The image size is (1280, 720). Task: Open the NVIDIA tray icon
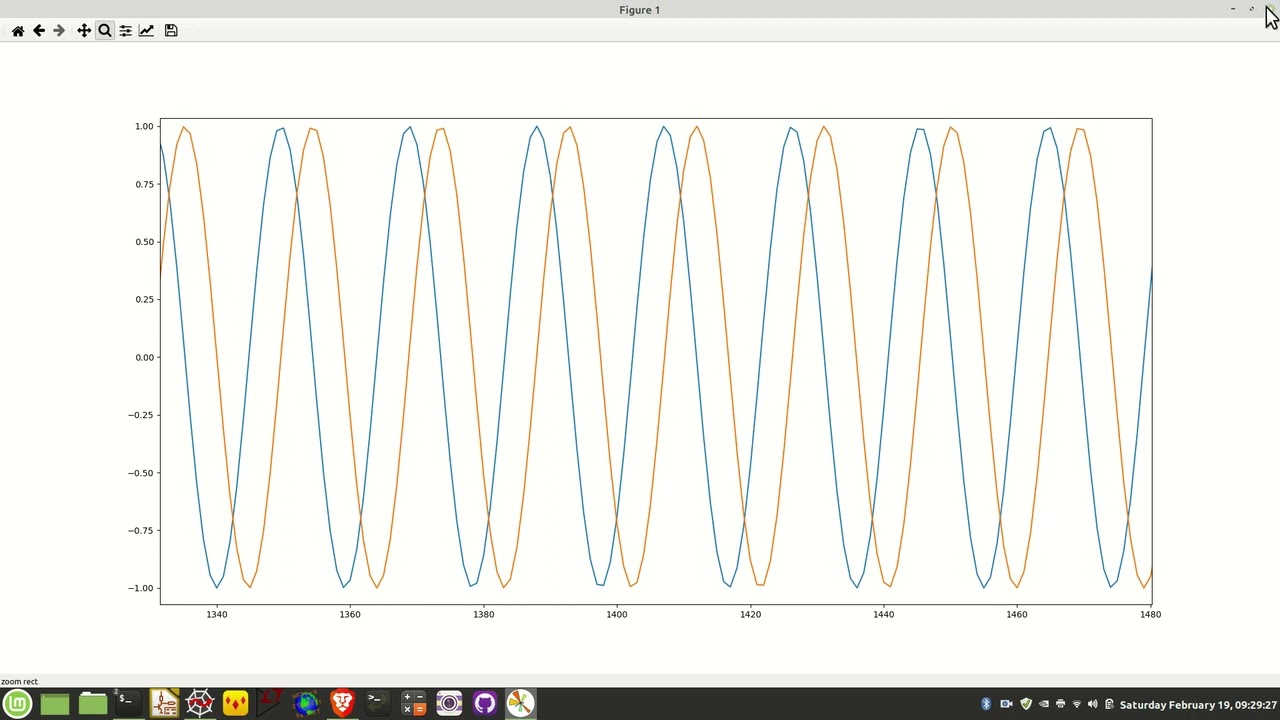[1044, 704]
